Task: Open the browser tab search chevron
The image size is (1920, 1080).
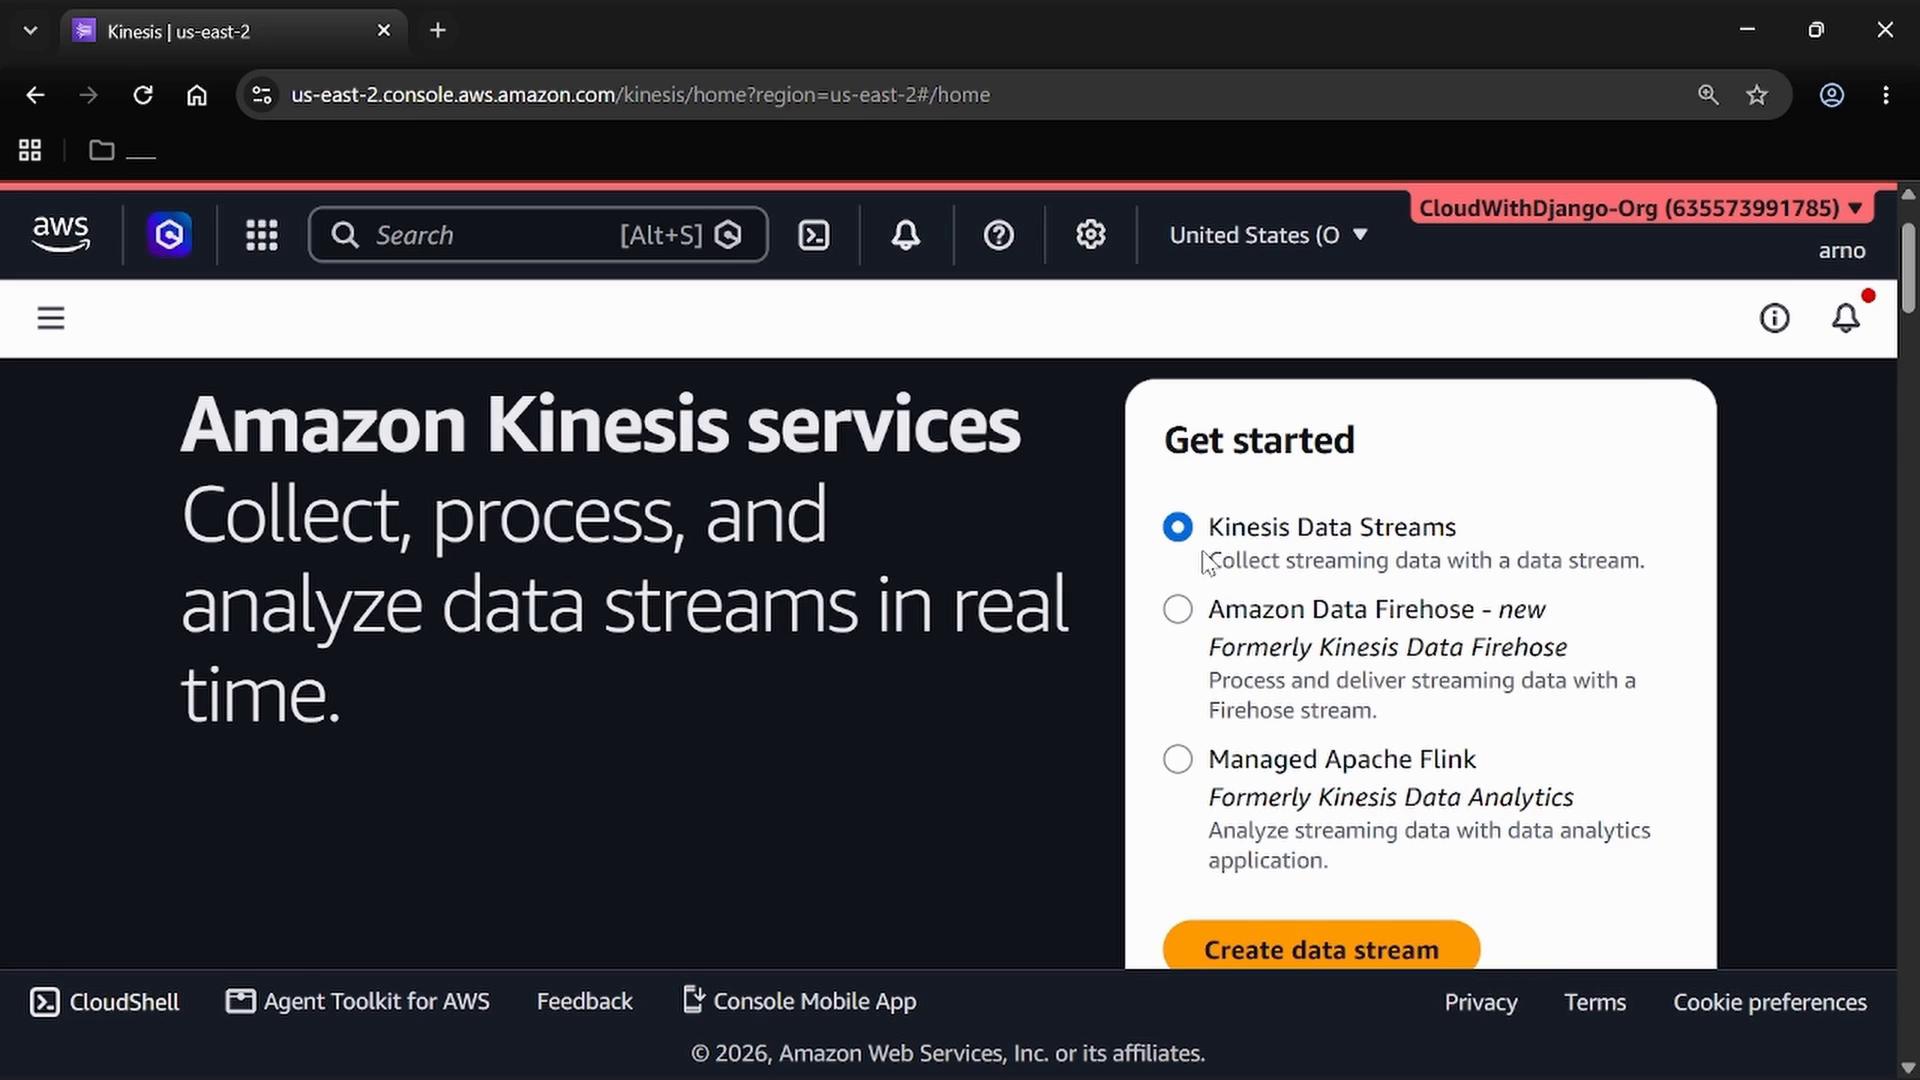Action: tap(31, 31)
